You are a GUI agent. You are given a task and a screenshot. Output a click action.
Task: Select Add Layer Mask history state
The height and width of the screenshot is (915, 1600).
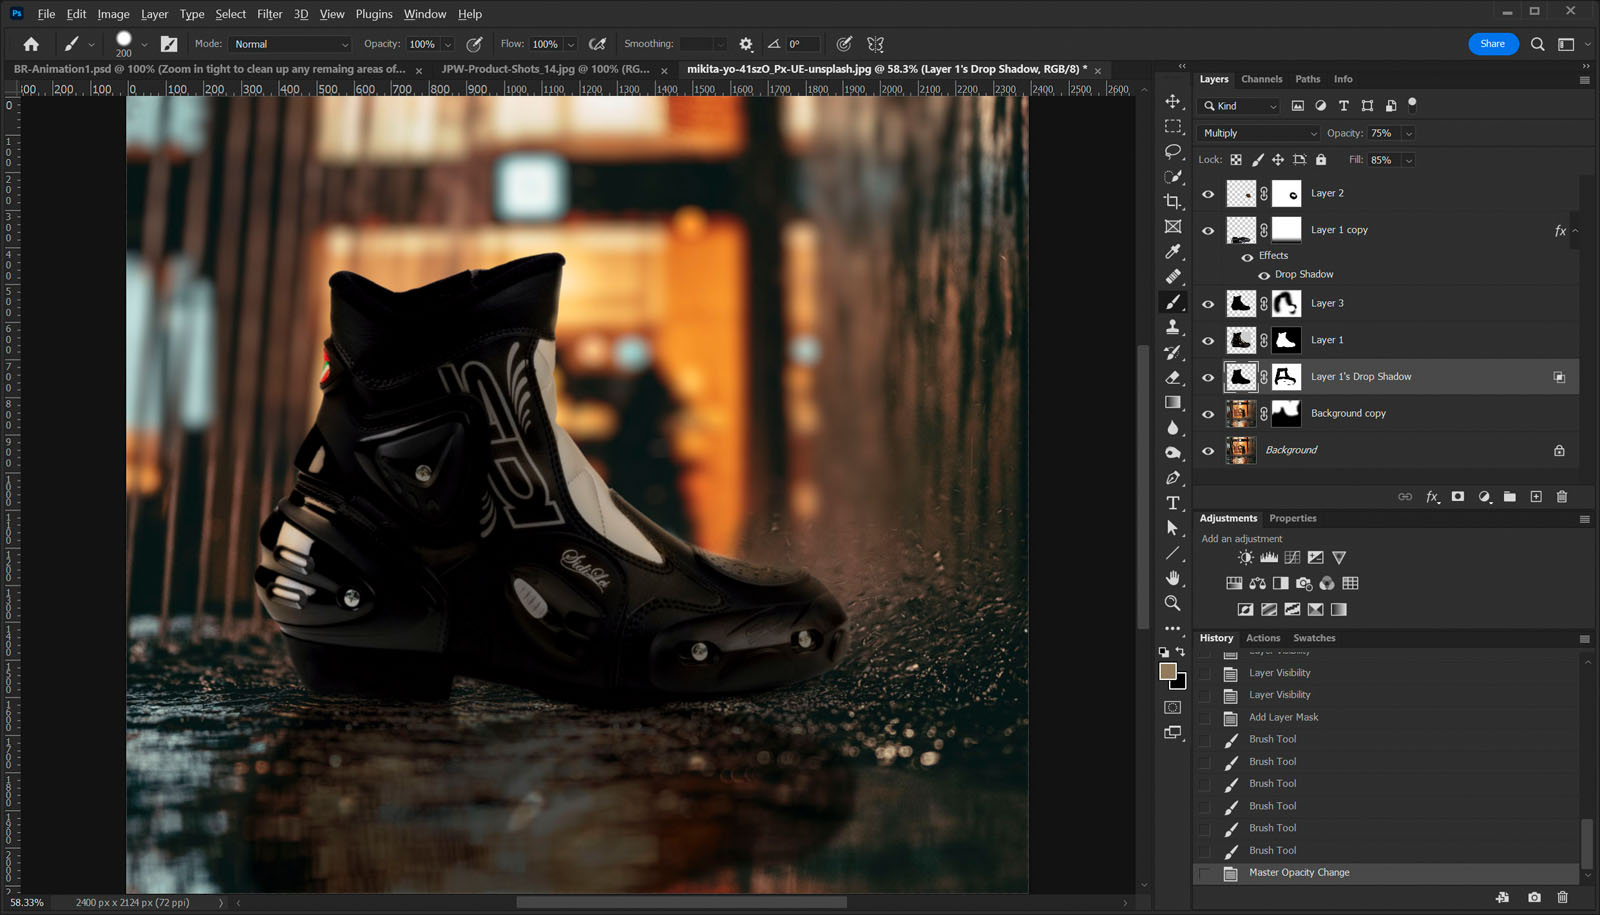[1387, 717]
